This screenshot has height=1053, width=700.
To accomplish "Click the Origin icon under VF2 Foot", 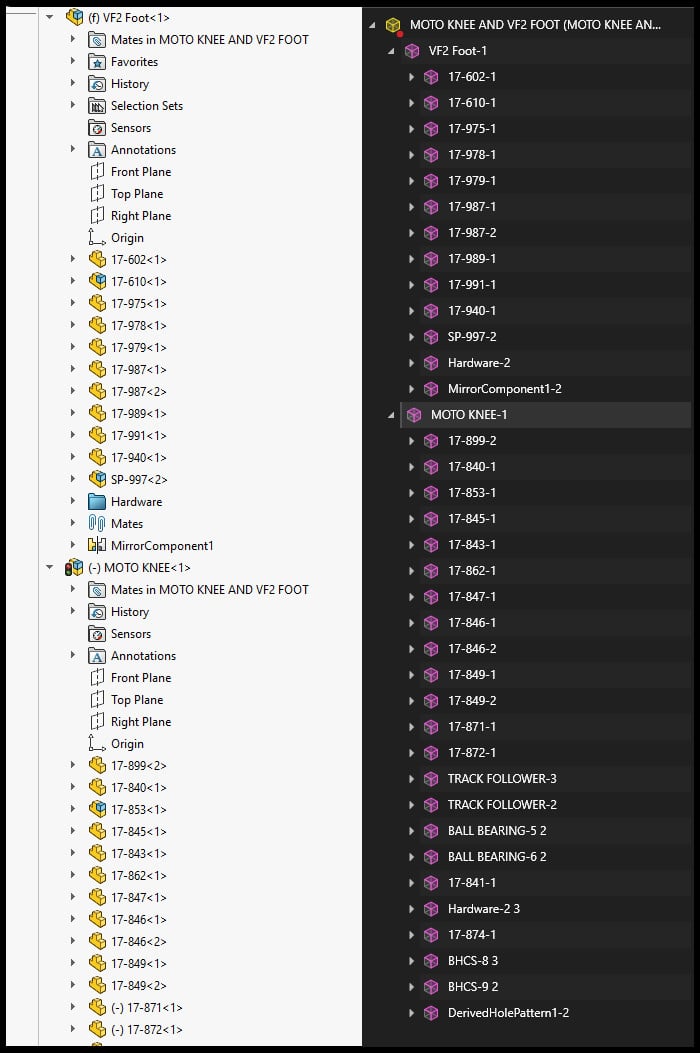I will coord(97,238).
